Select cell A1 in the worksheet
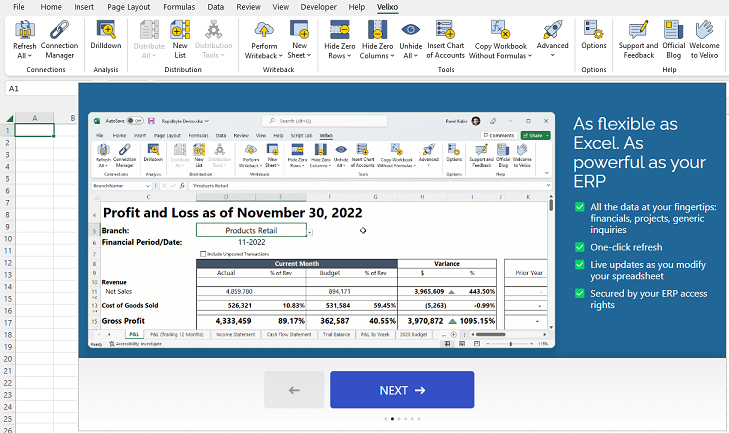729x433 pixels. (34, 130)
